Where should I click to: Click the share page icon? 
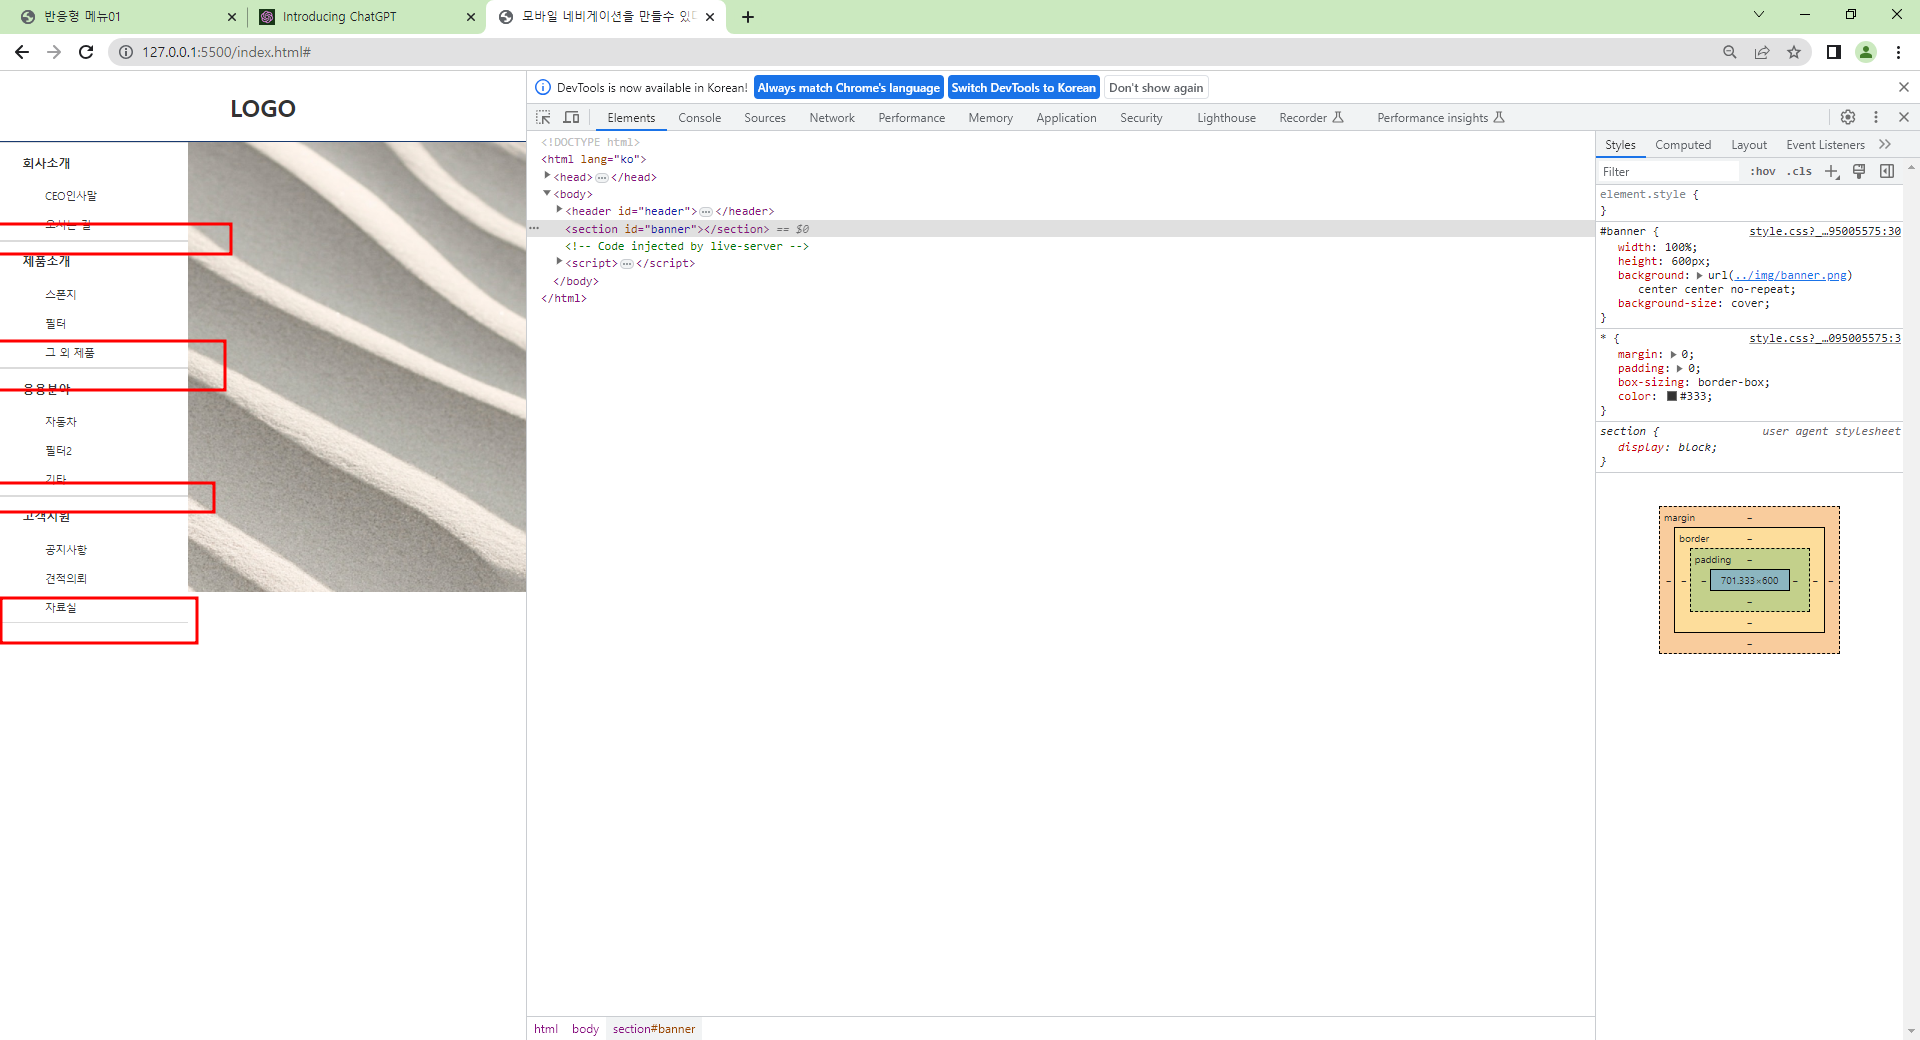(x=1762, y=52)
